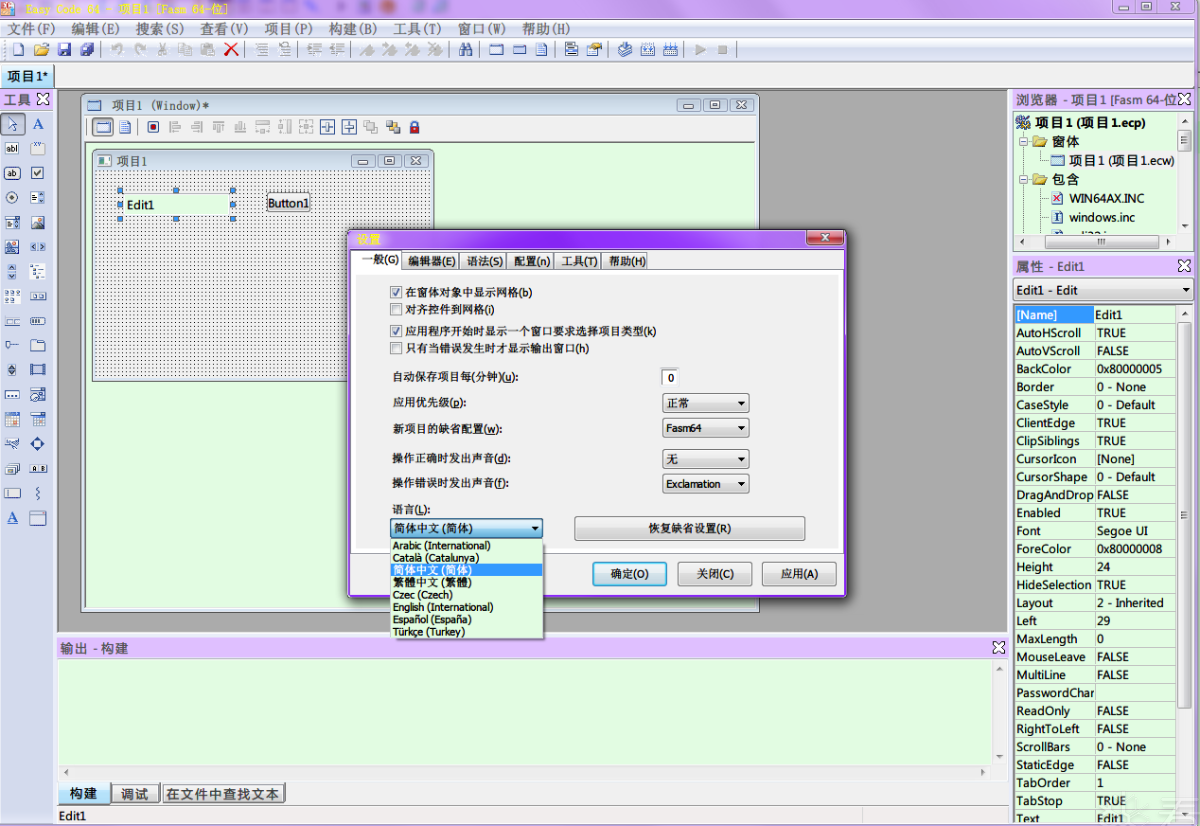Image resolution: width=1200 pixels, height=826 pixels.
Task: Switch to 在文件中查找文本 tab
Action: point(224,794)
